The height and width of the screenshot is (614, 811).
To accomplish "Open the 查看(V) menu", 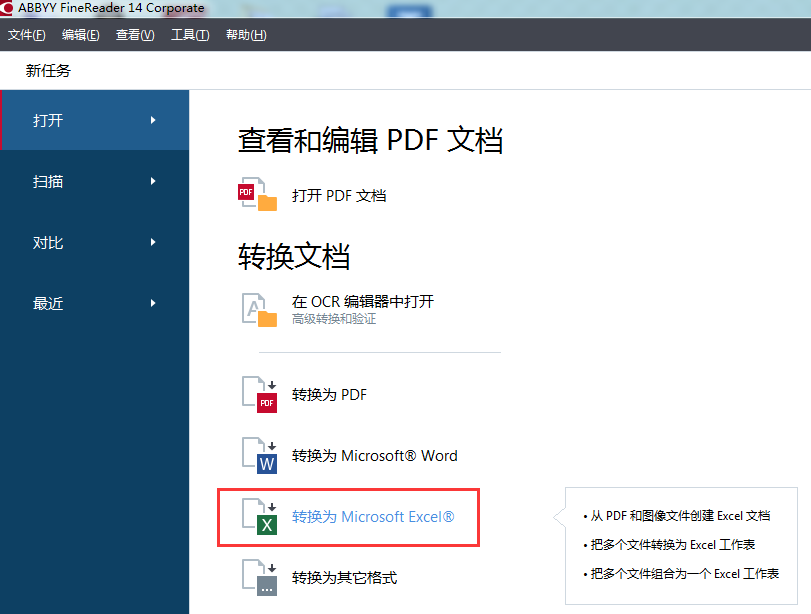I will [x=135, y=35].
